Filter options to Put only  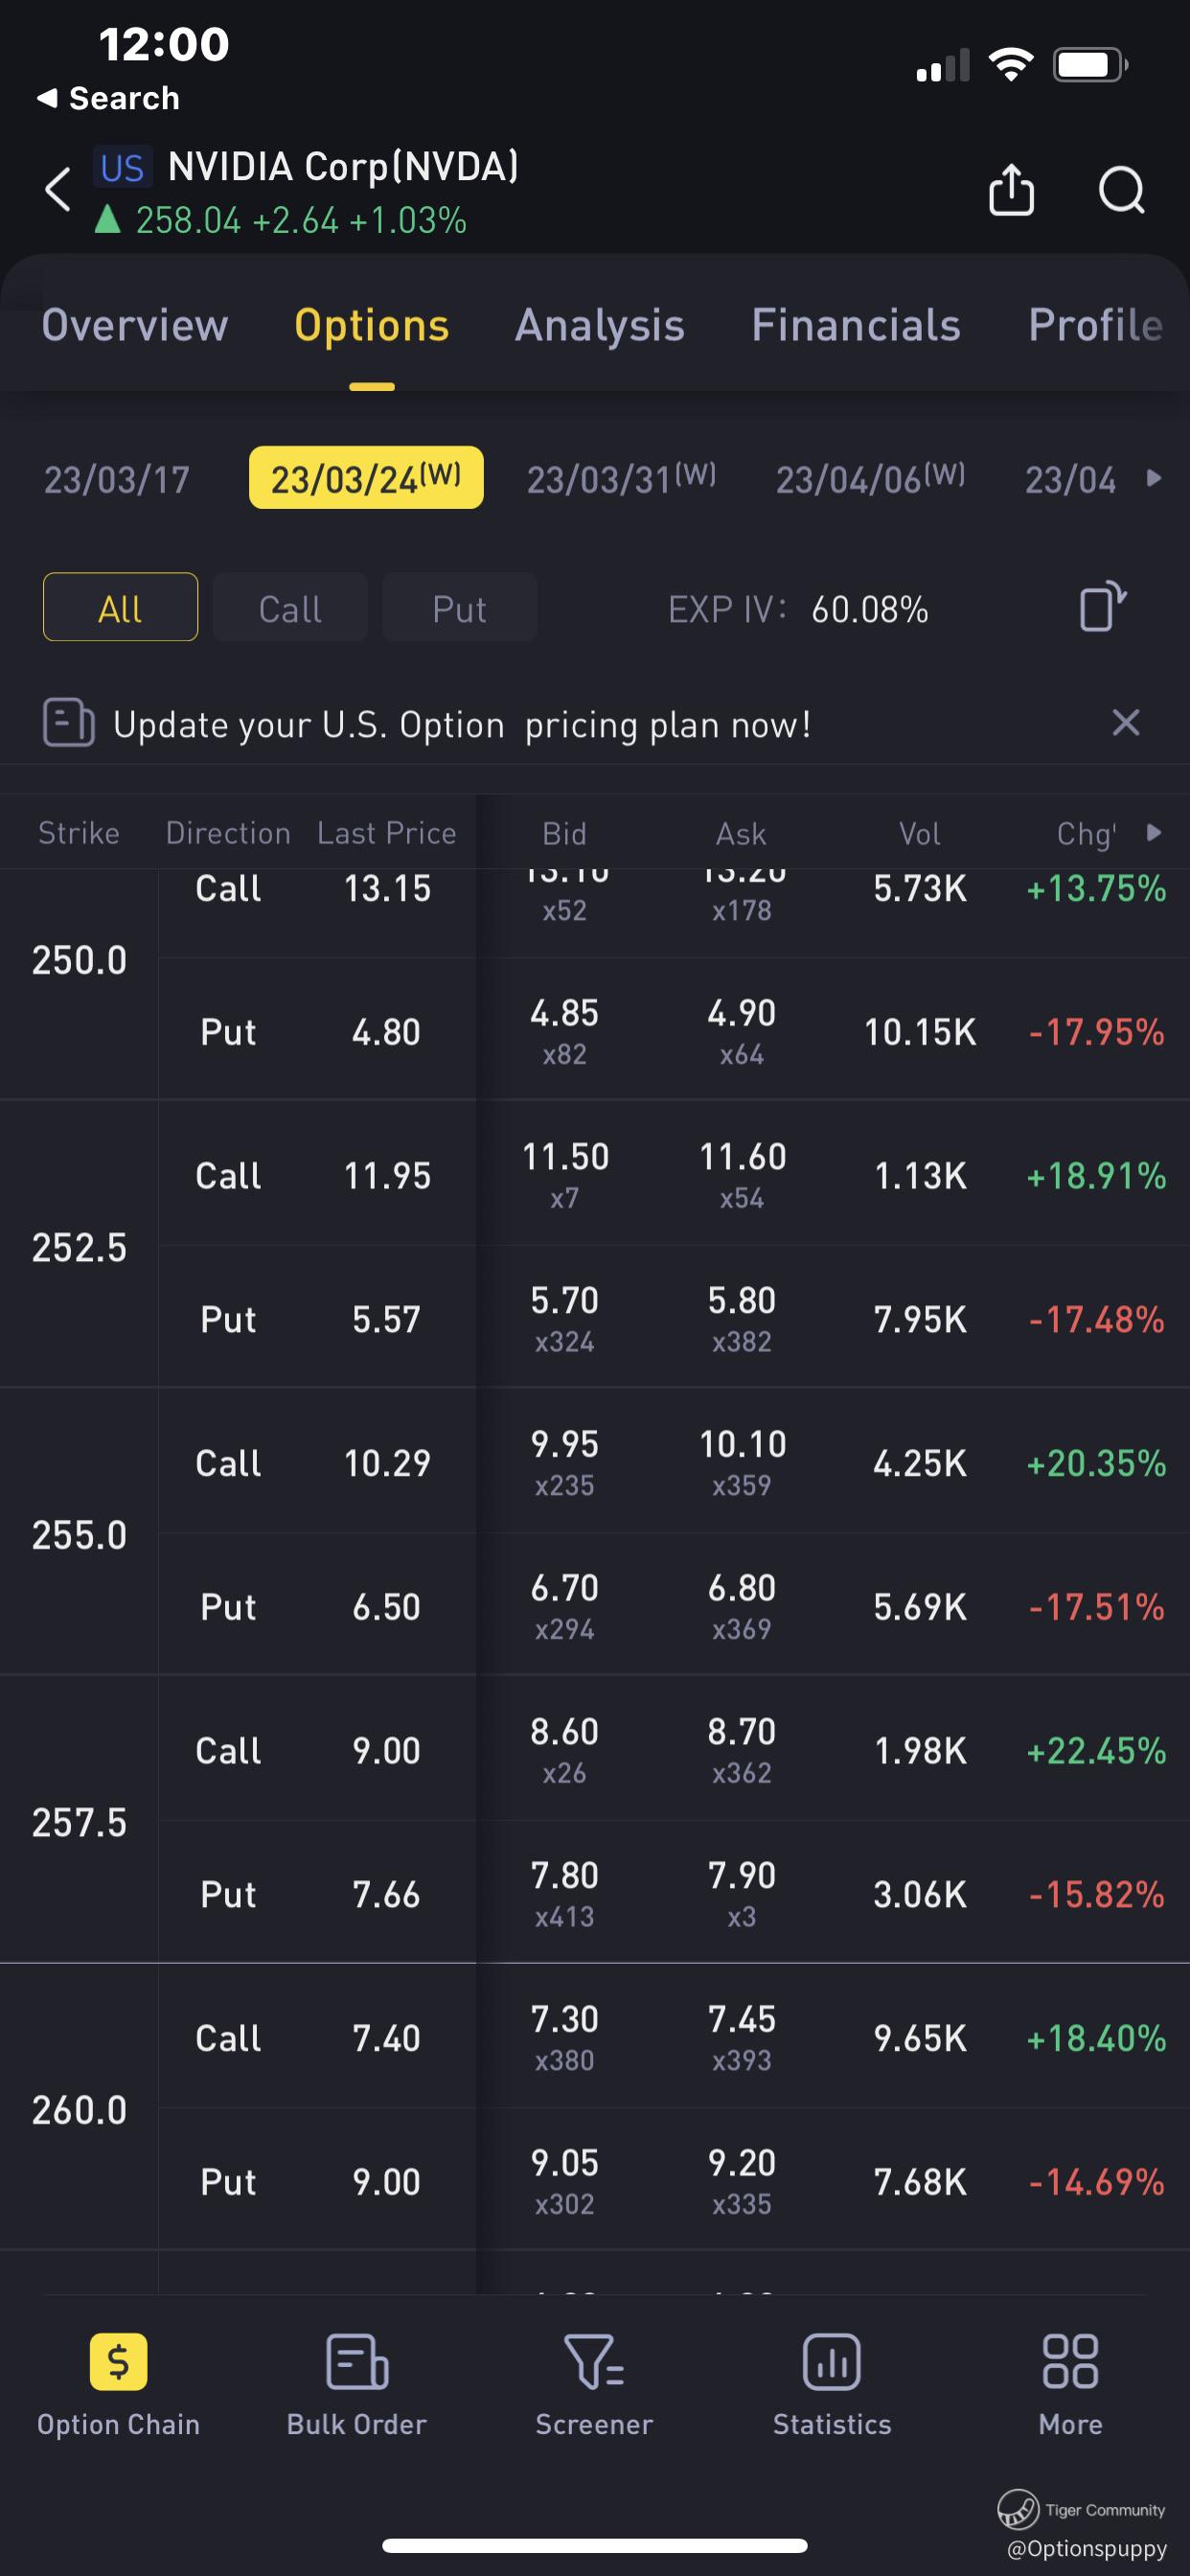point(459,608)
